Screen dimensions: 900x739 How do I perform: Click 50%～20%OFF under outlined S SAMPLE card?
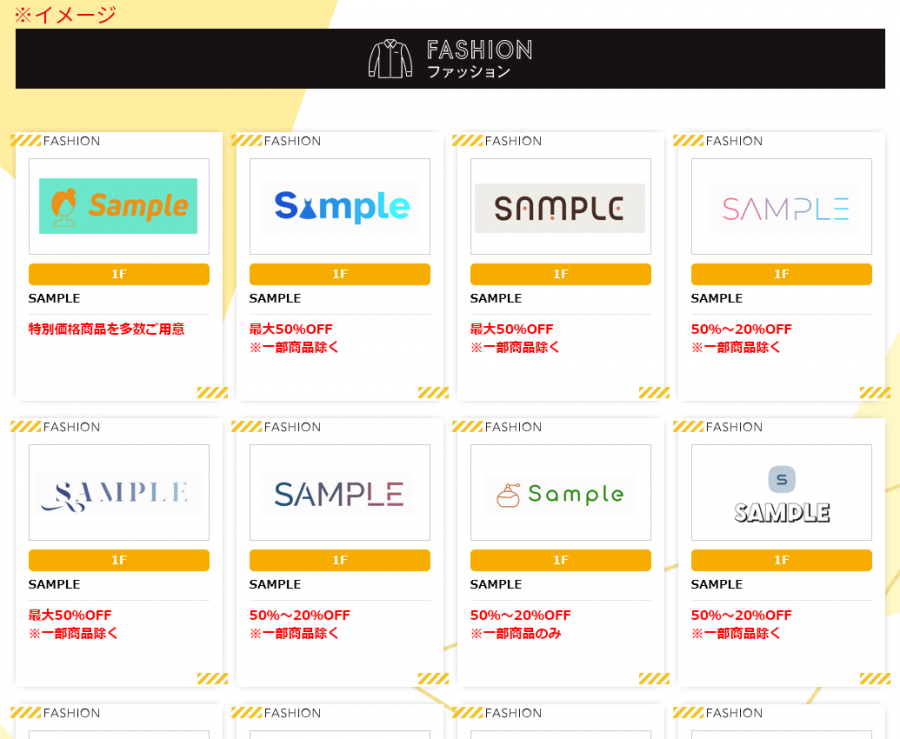coord(742,615)
